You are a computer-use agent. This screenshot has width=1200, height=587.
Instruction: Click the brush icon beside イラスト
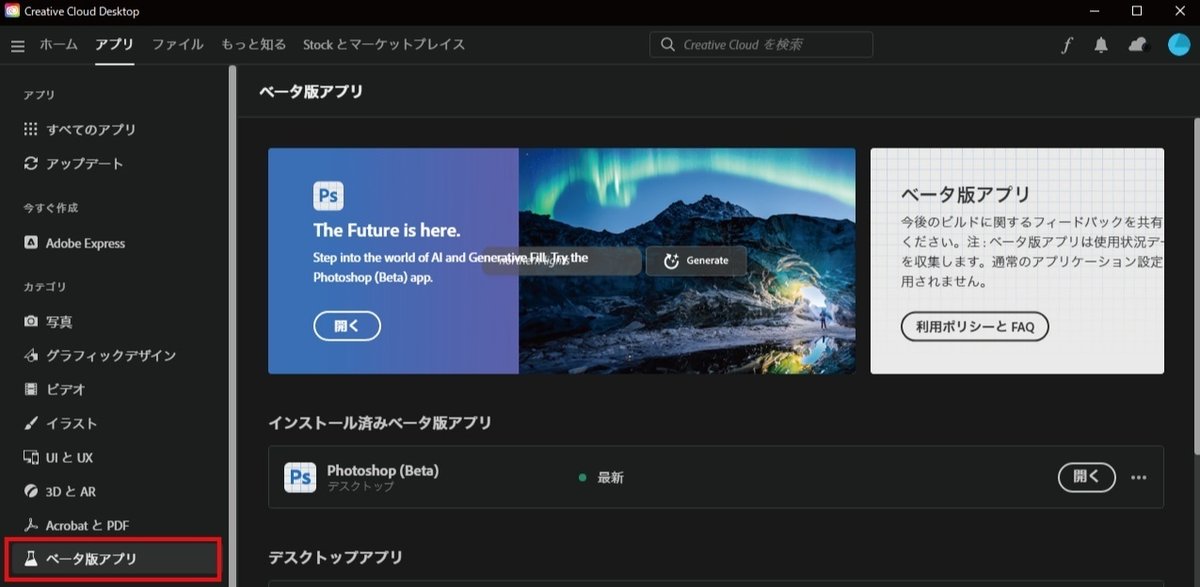coord(31,423)
